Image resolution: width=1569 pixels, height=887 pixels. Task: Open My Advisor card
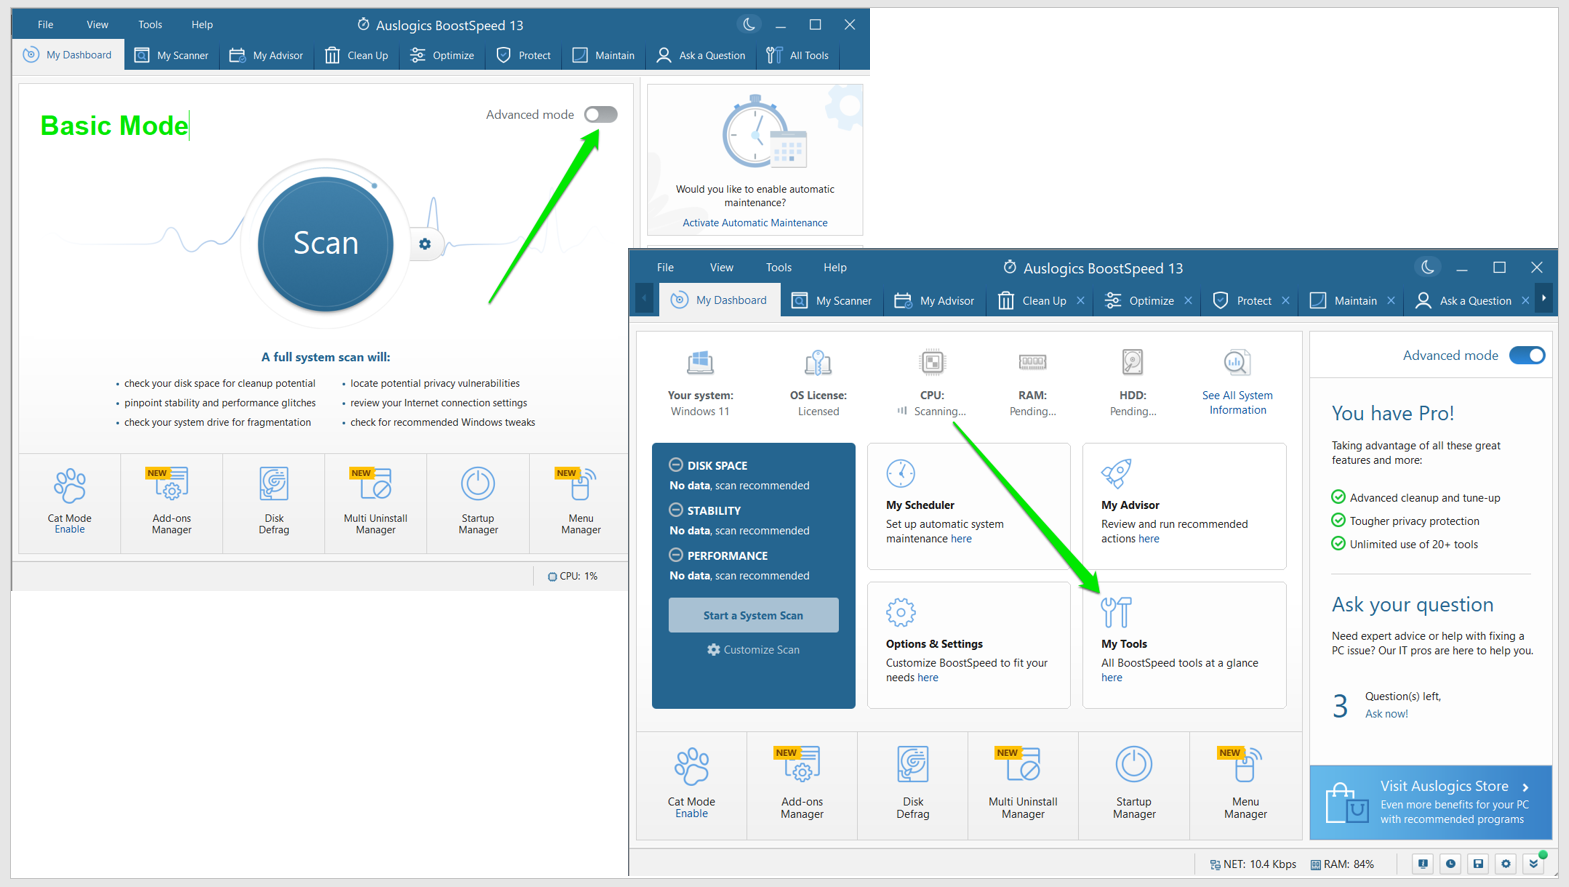1184,506
